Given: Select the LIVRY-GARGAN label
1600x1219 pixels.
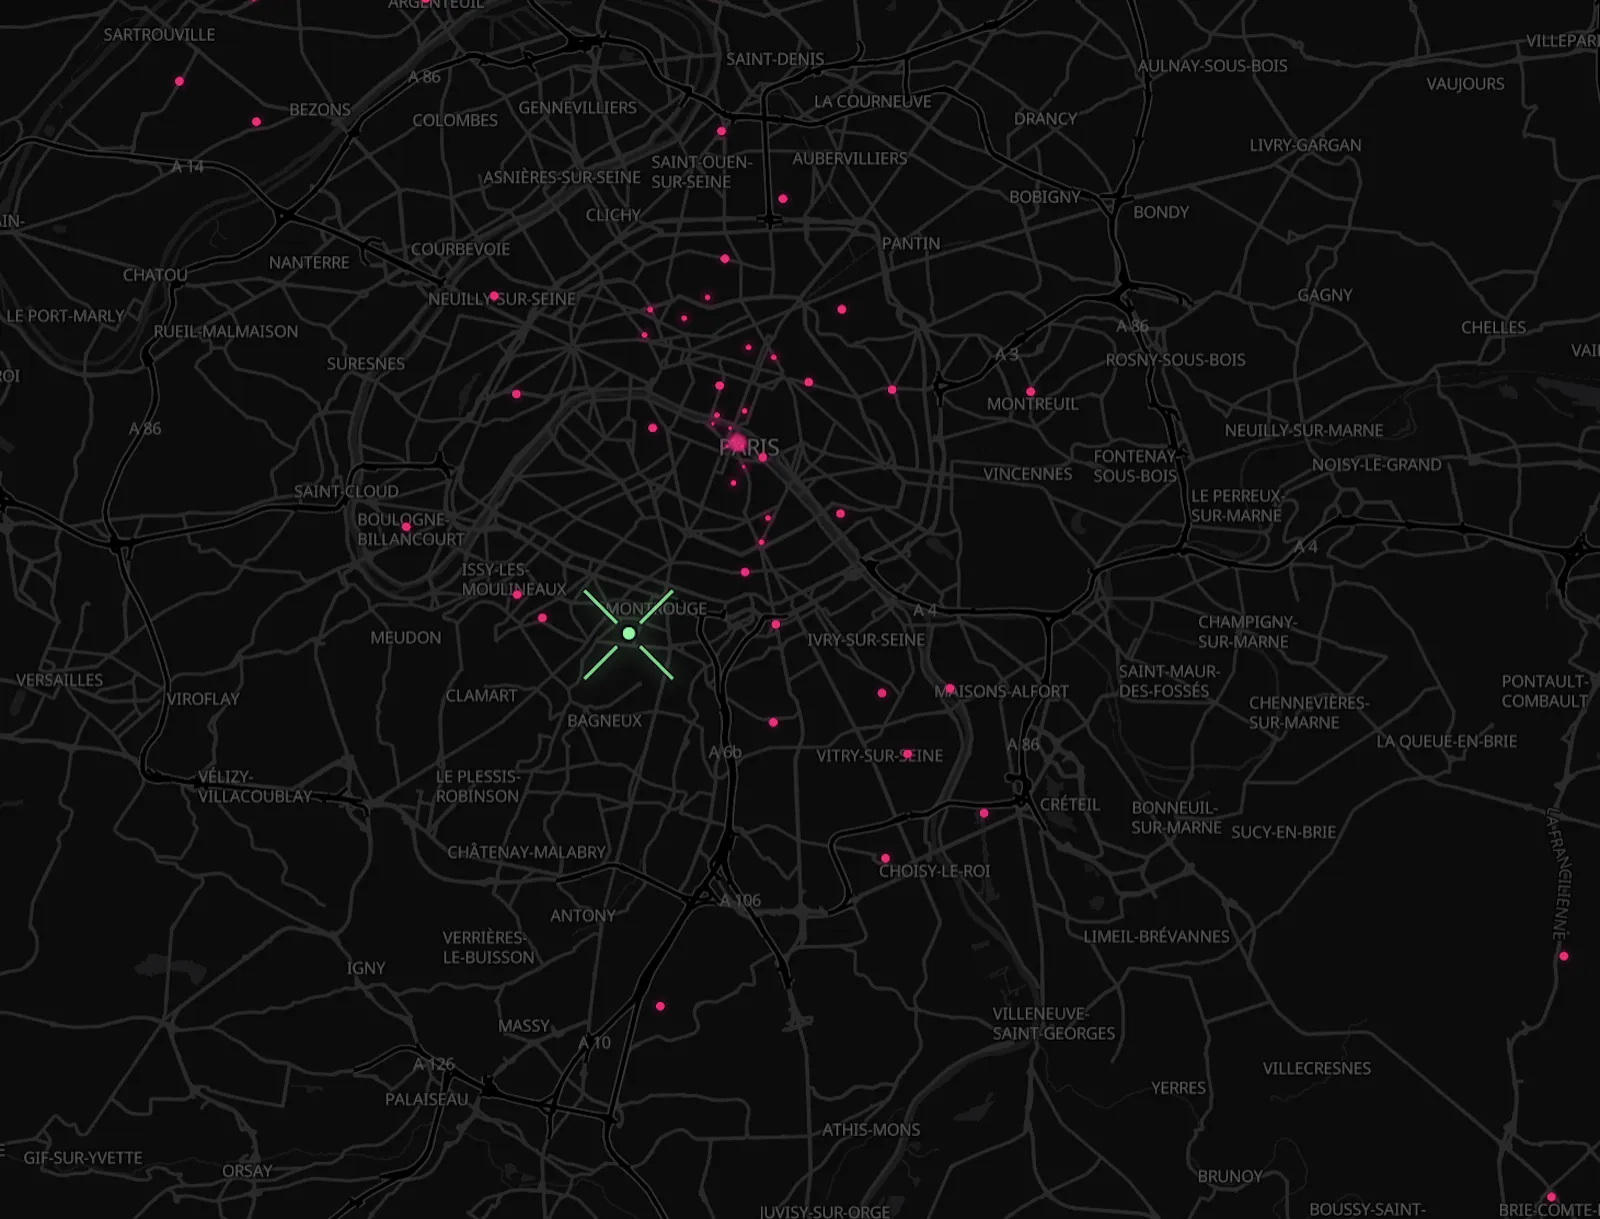Looking at the screenshot, I should click(1305, 145).
